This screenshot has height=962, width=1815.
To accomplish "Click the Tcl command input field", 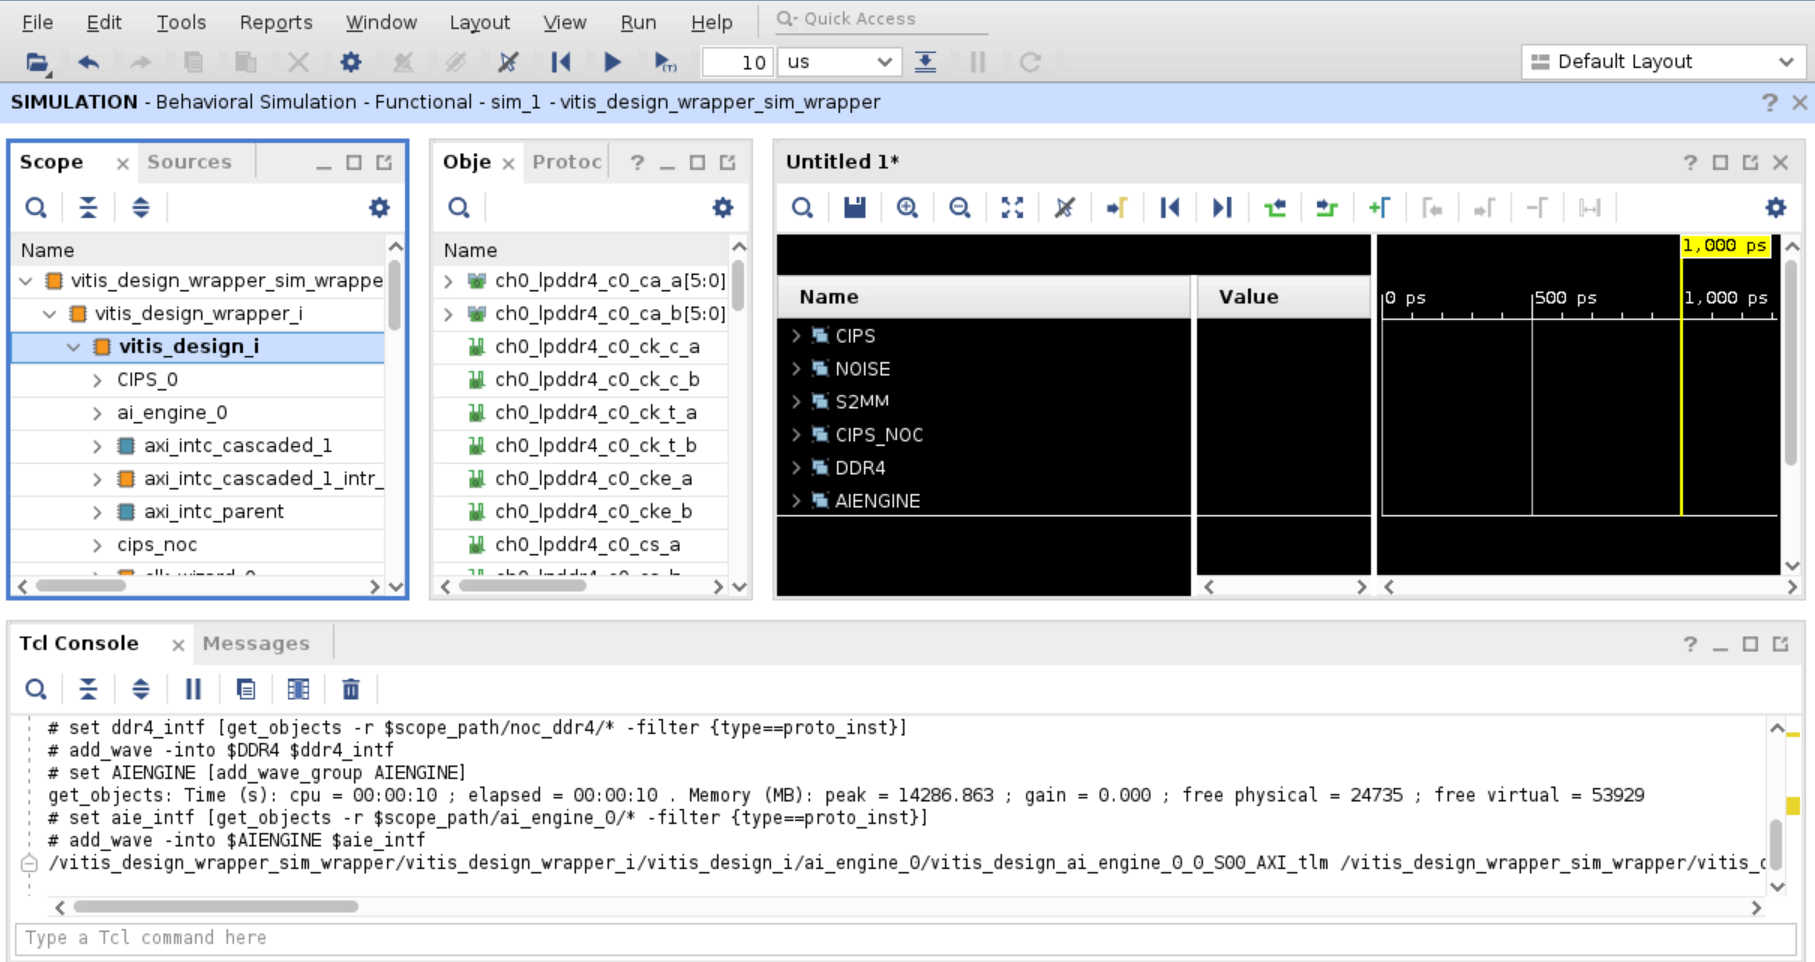I will 900,938.
